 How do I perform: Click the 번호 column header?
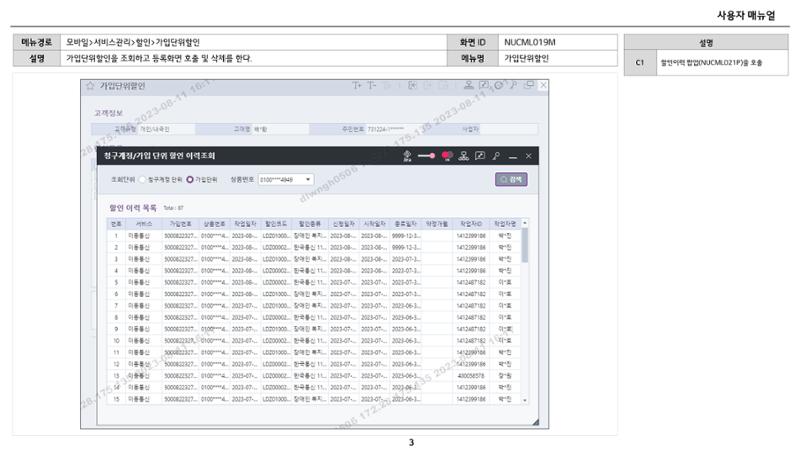(x=116, y=224)
